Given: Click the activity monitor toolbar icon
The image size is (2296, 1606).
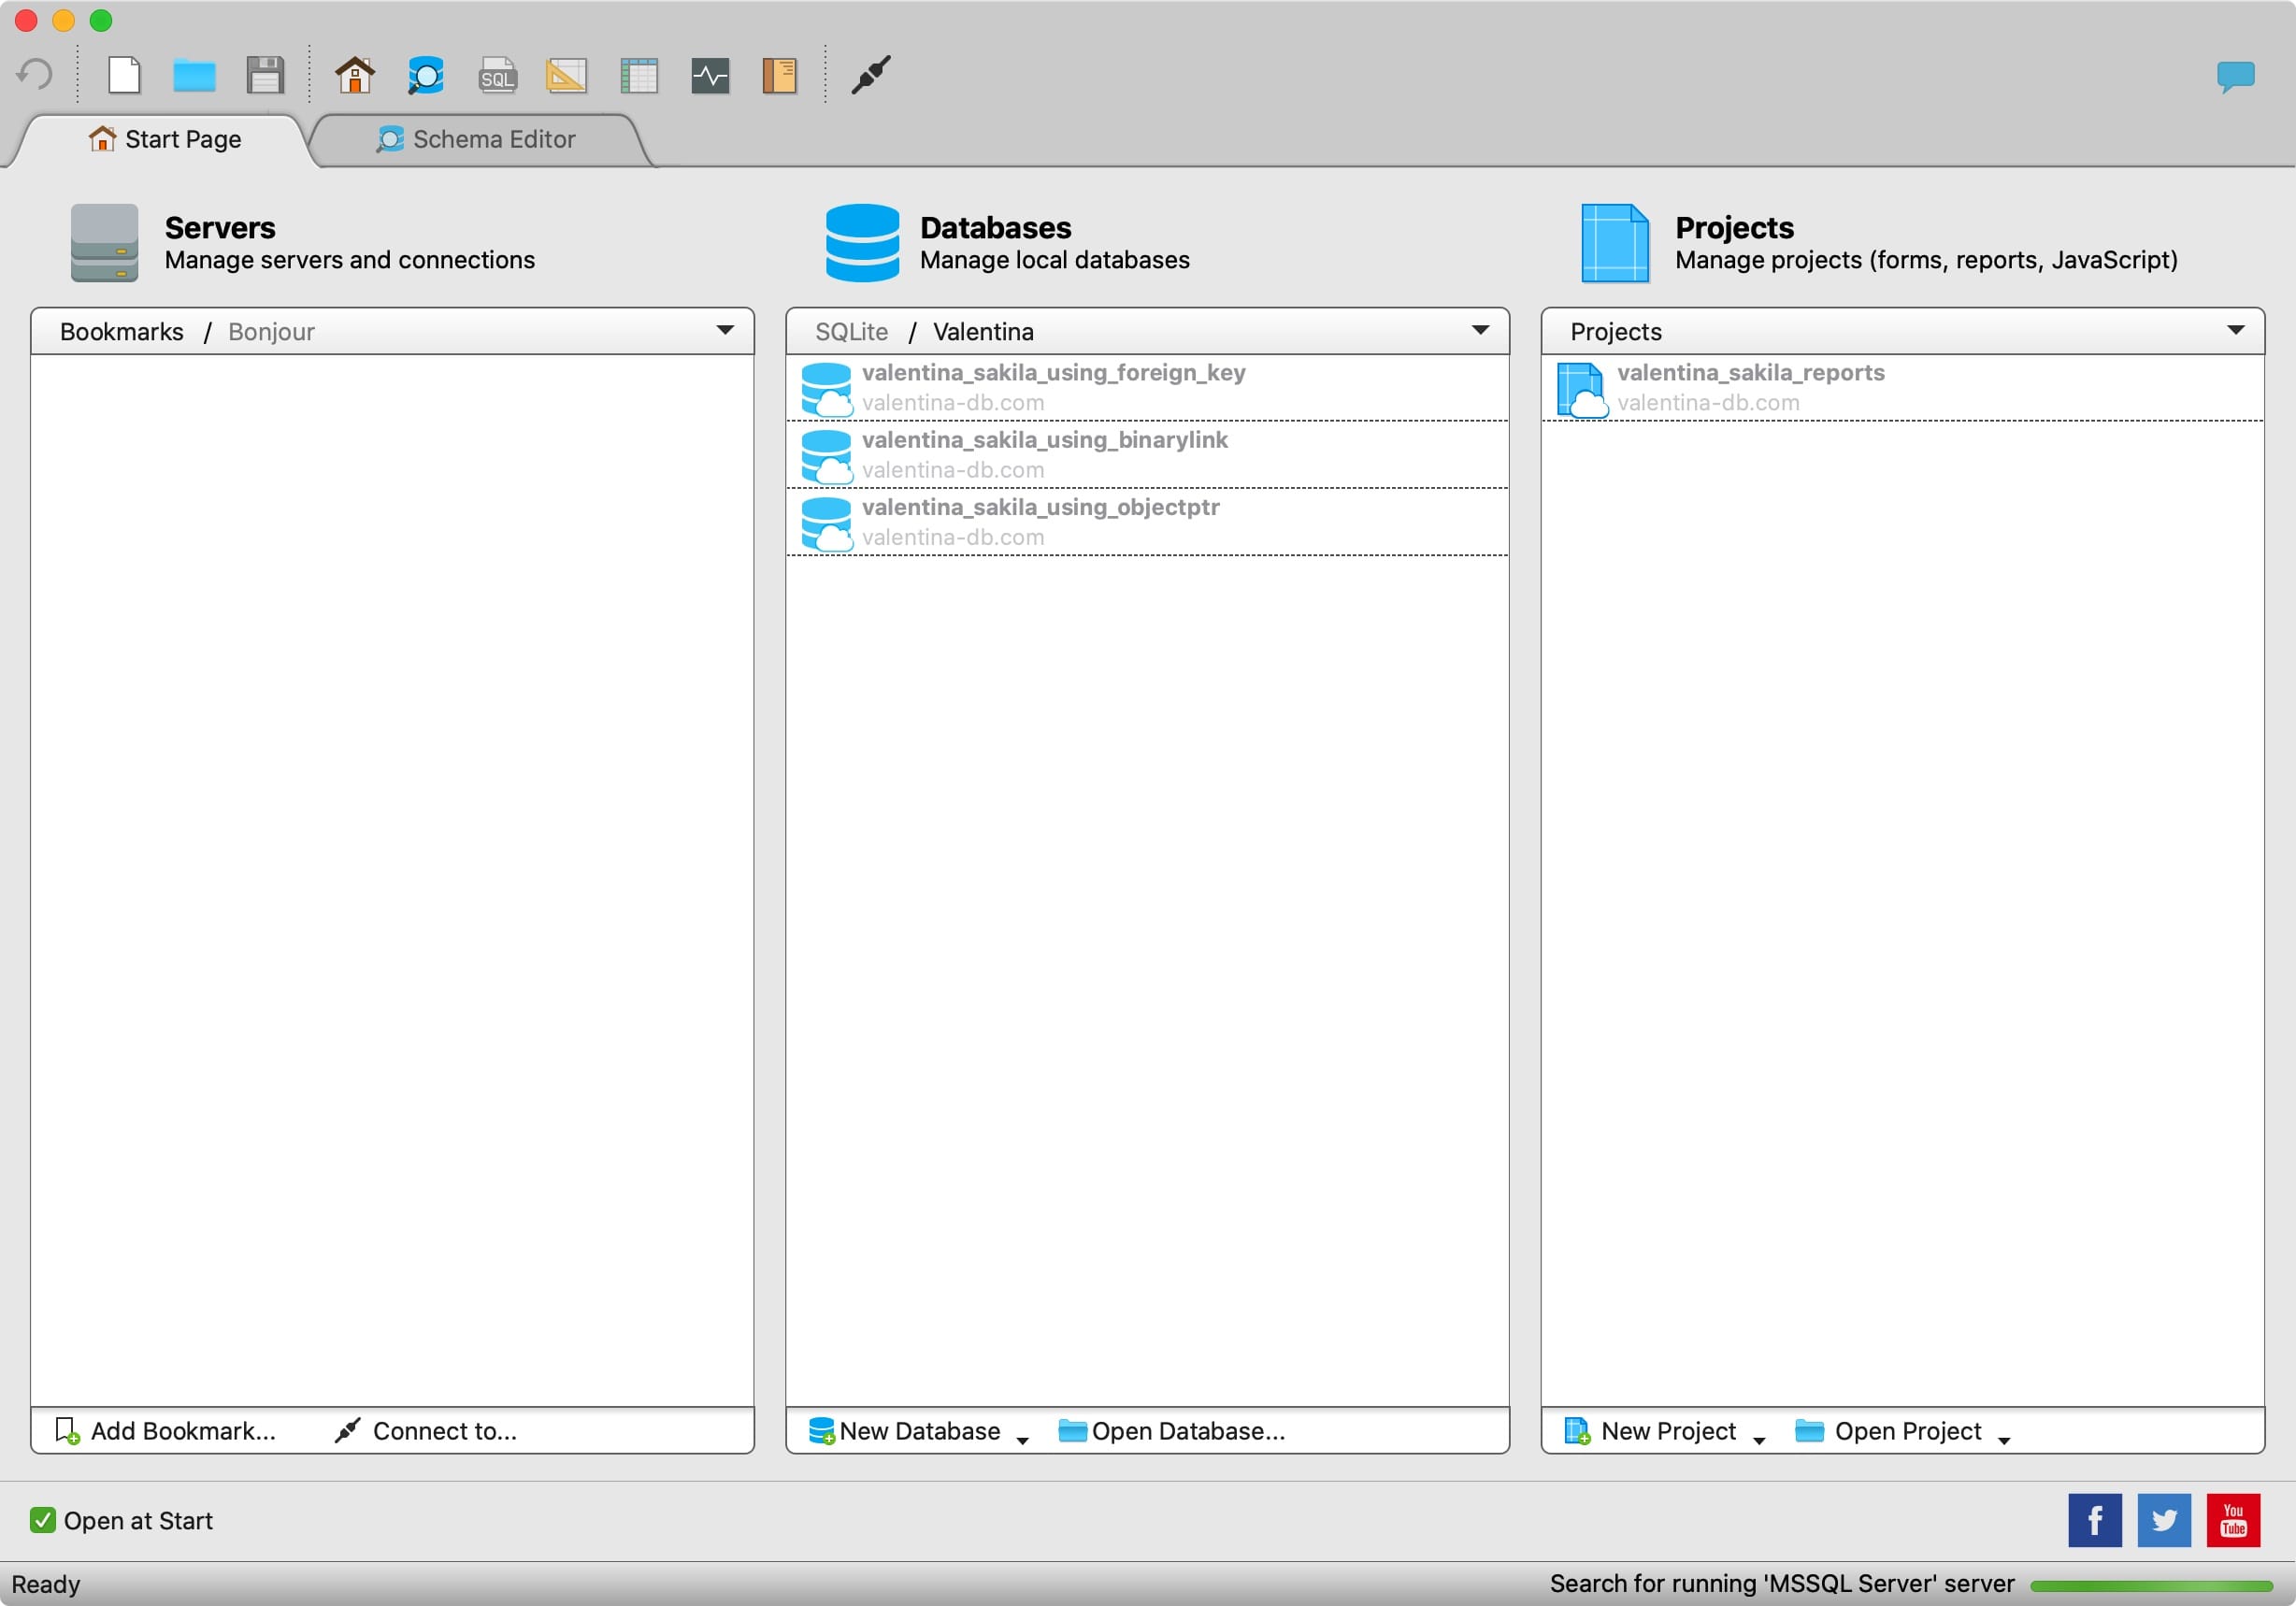Looking at the screenshot, I should click(x=710, y=75).
